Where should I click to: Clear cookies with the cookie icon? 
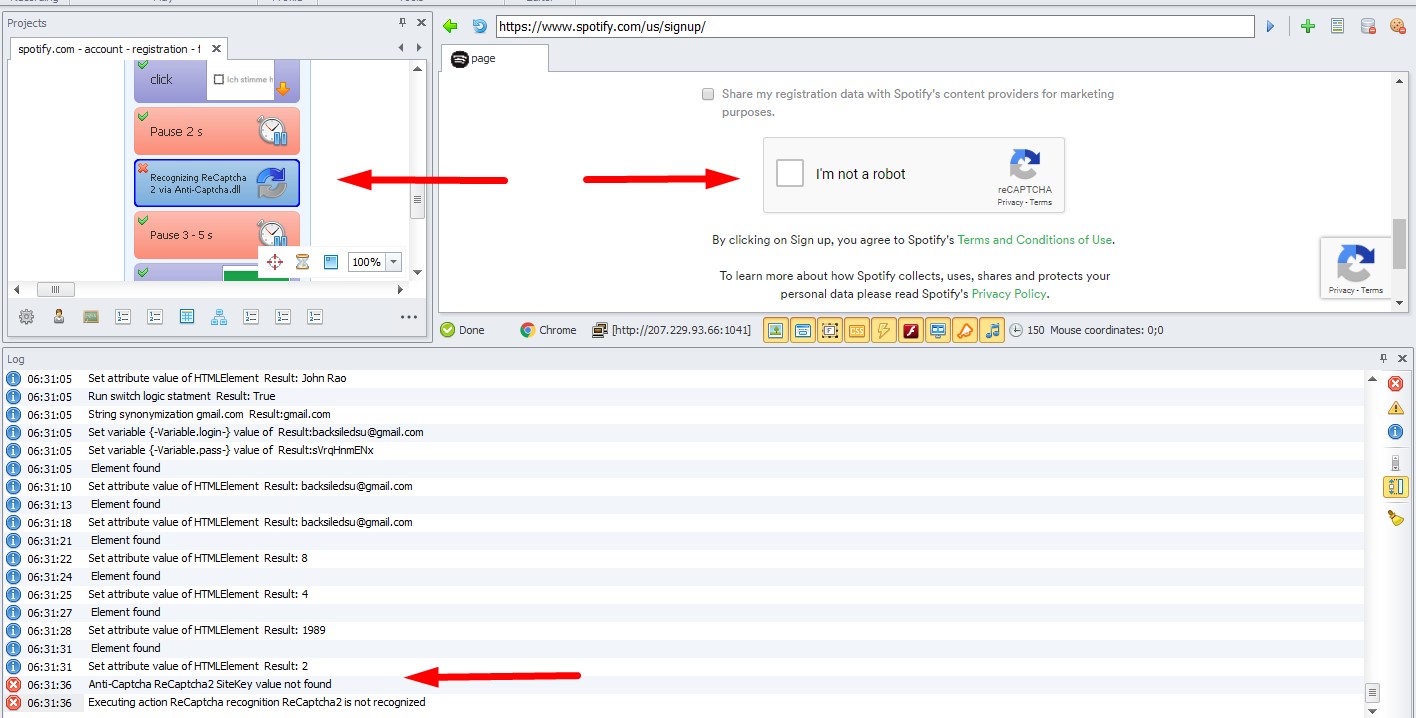(x=1397, y=27)
